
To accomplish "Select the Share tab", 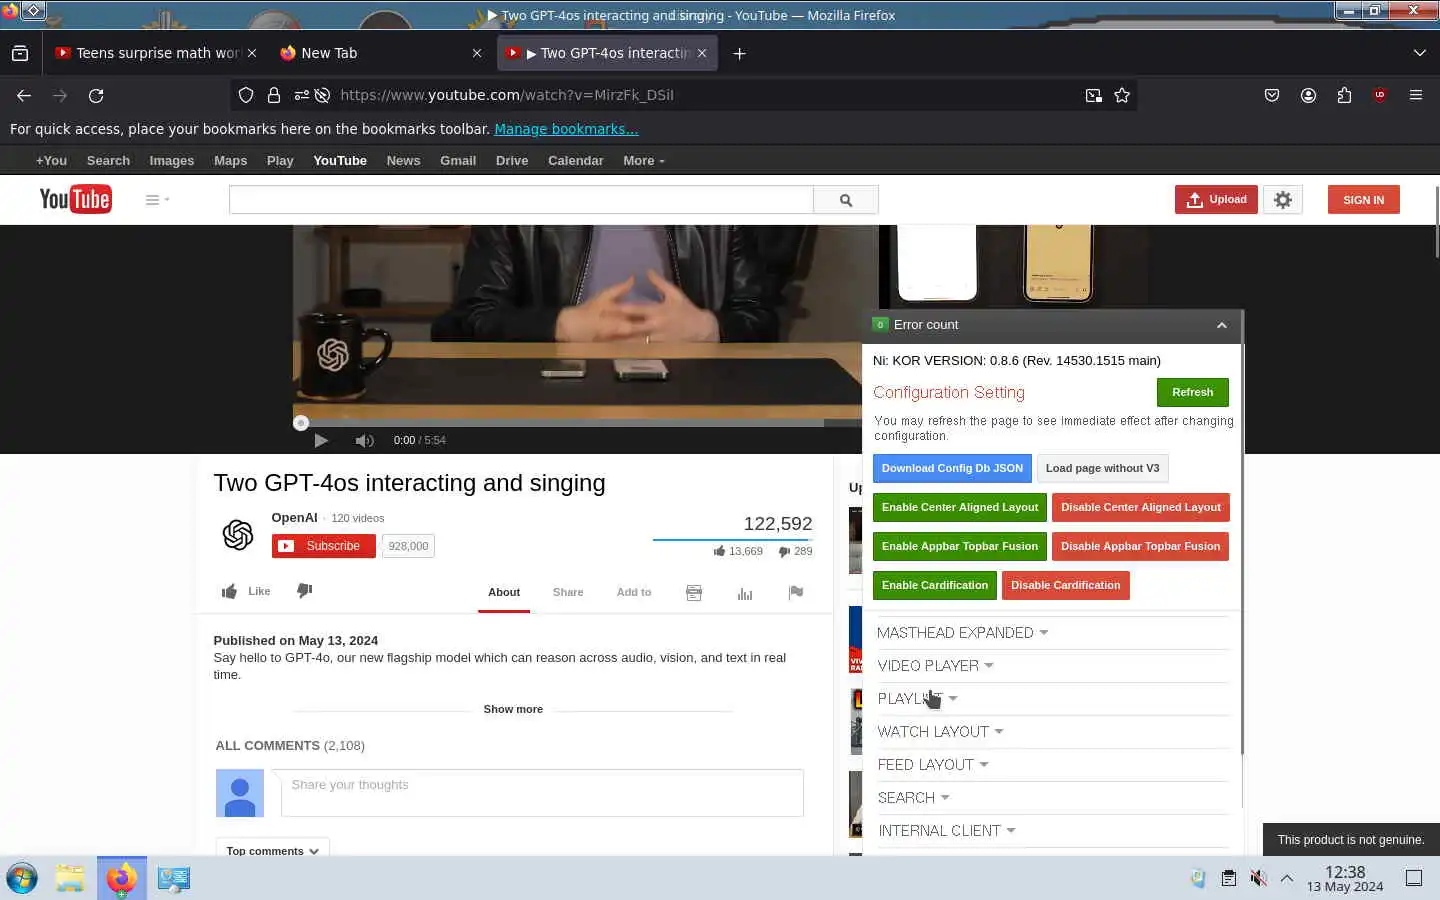I will (568, 592).
